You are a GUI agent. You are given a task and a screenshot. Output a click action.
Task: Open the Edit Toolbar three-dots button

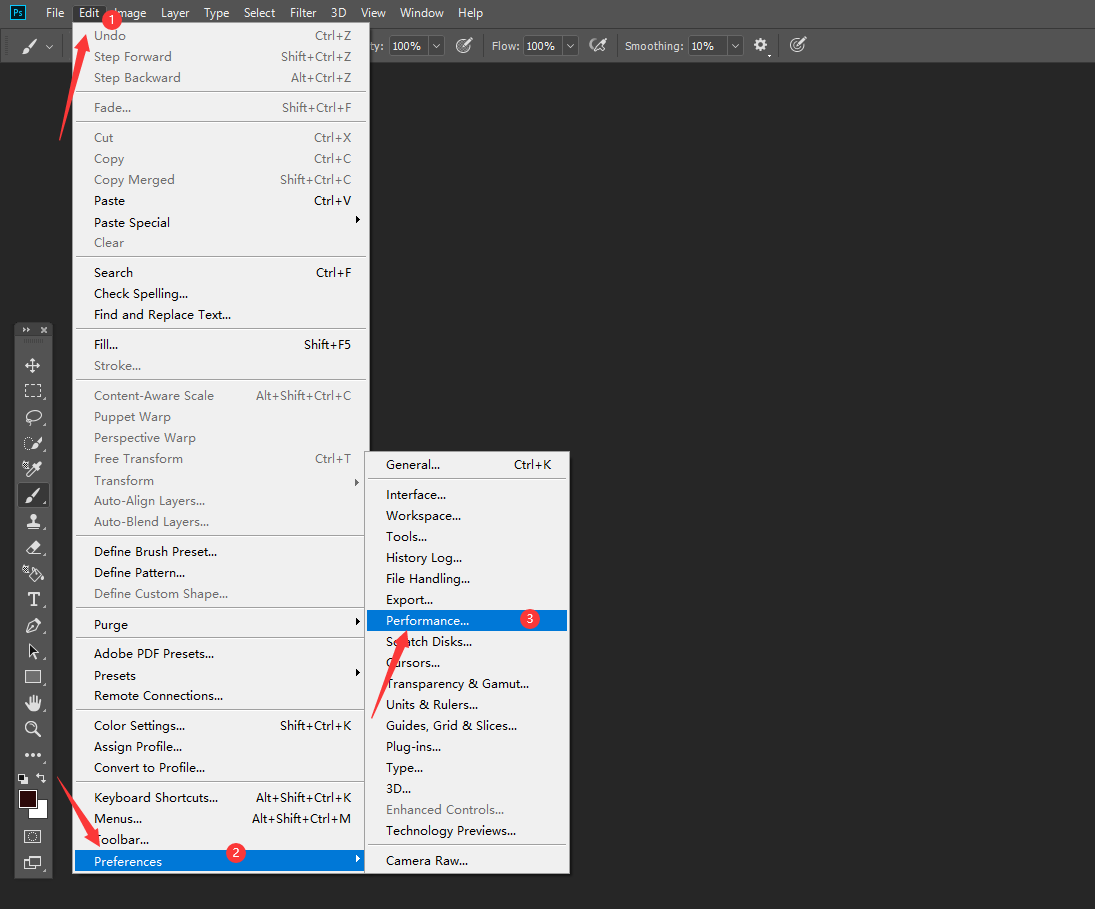pyautogui.click(x=33, y=755)
